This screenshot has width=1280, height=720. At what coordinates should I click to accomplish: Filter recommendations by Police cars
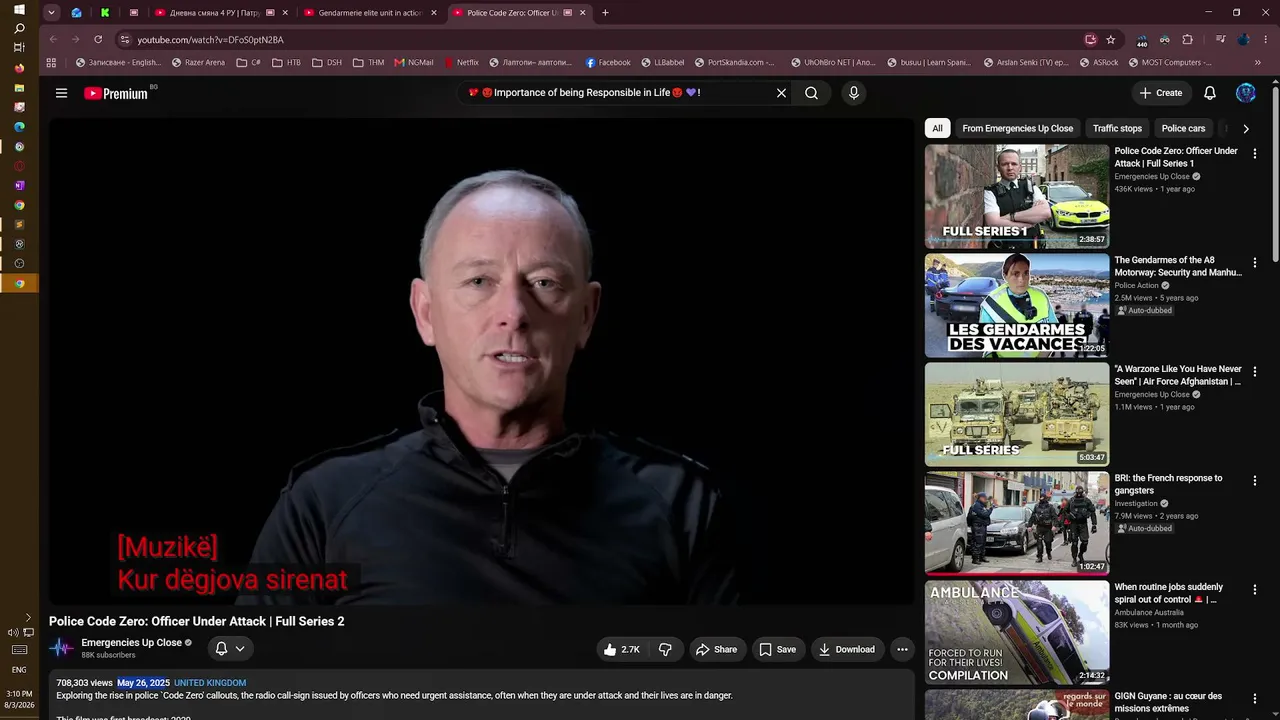point(1183,128)
